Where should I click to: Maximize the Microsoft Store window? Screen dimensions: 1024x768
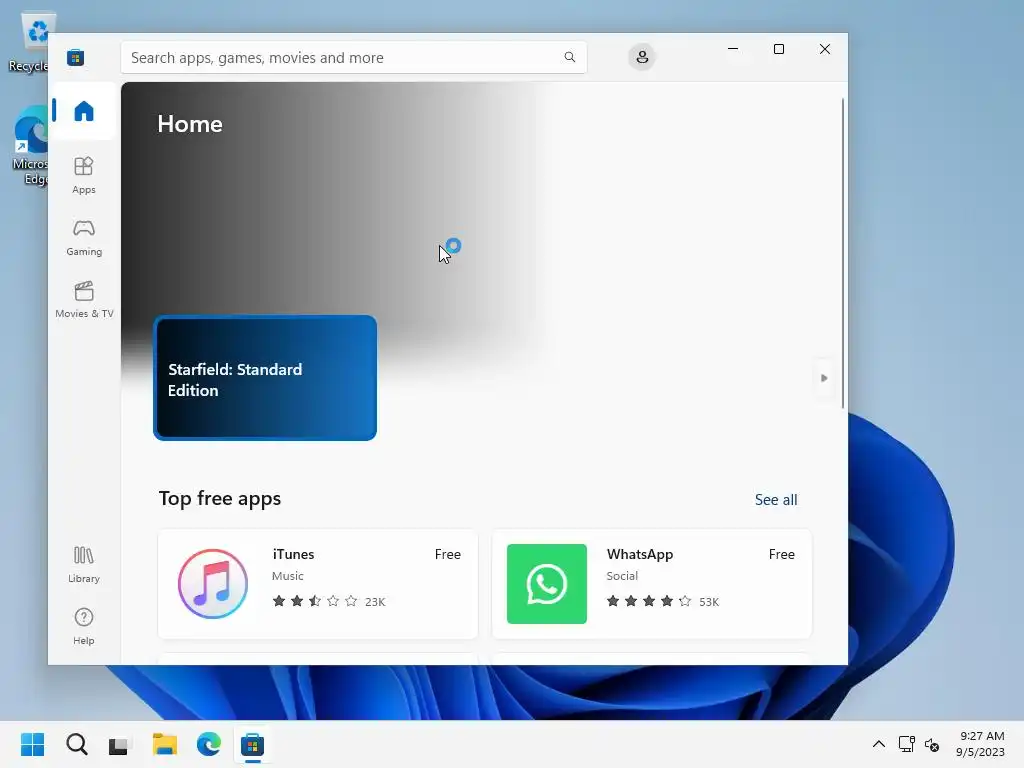pyautogui.click(x=778, y=49)
